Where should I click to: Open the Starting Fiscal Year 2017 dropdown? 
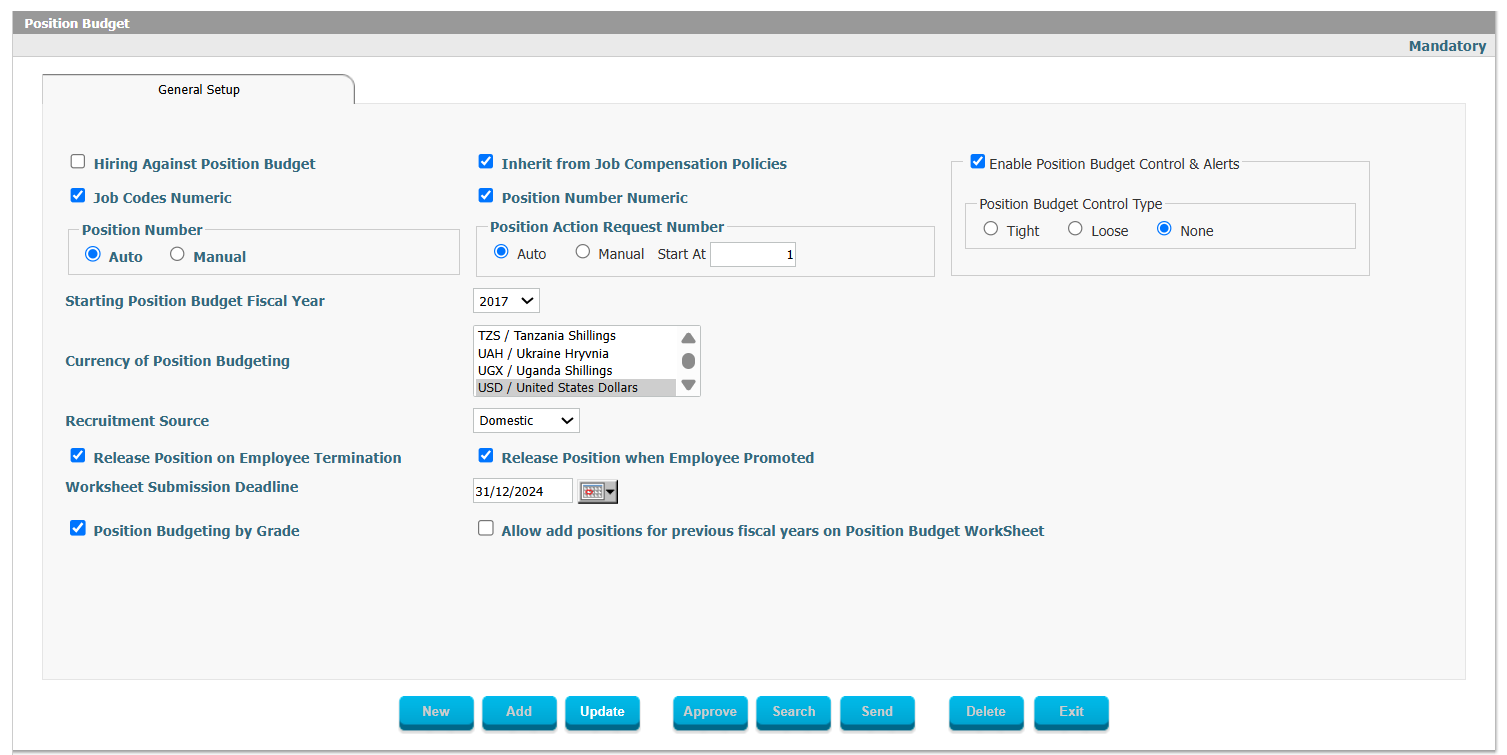coord(506,300)
